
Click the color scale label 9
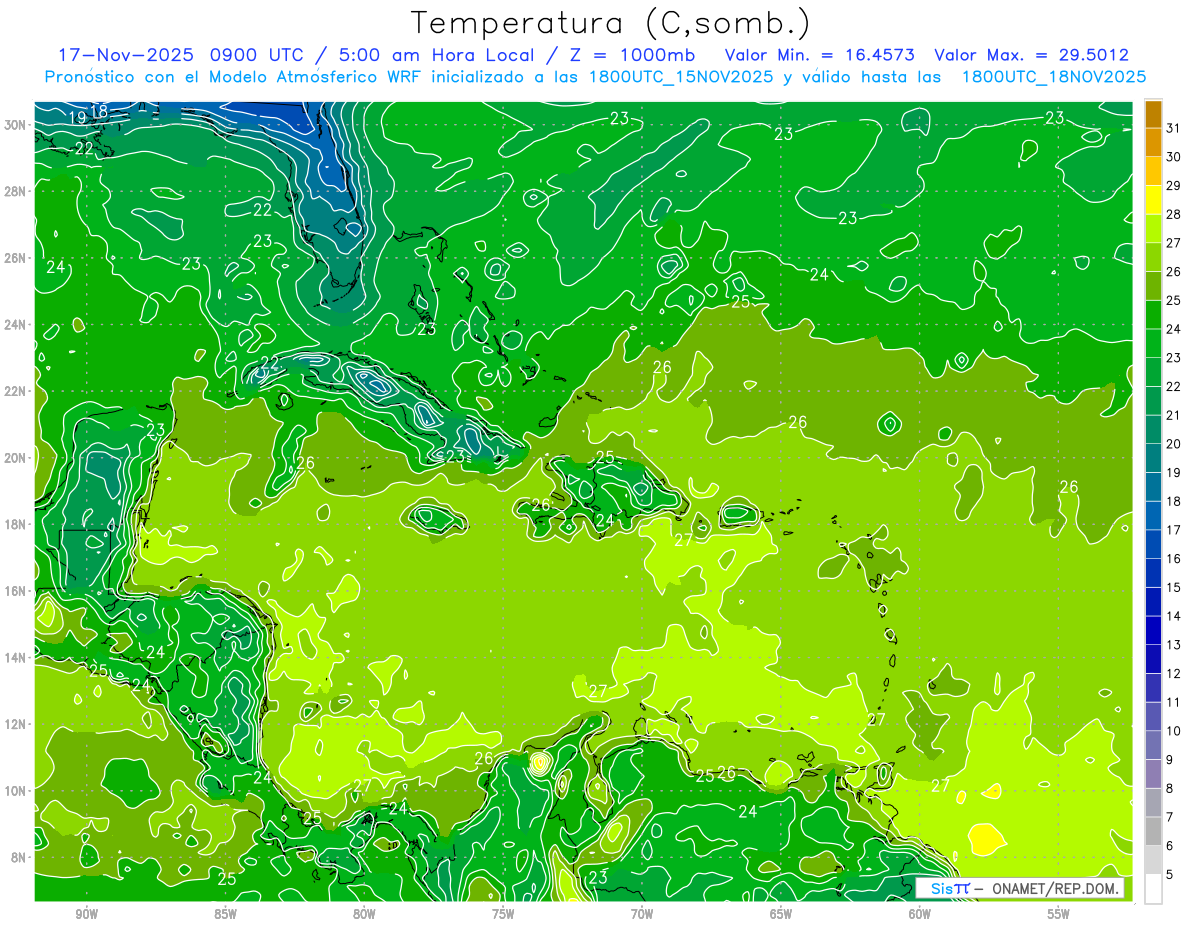click(x=1170, y=760)
